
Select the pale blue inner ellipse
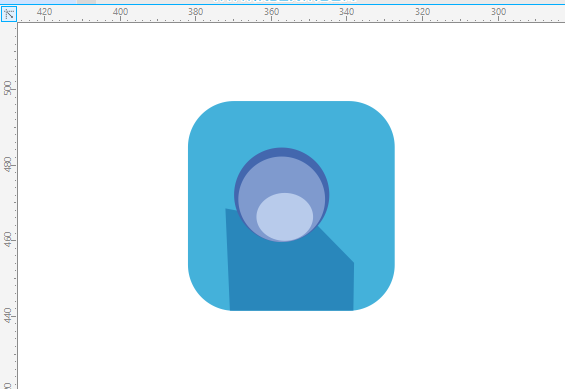tap(285, 217)
